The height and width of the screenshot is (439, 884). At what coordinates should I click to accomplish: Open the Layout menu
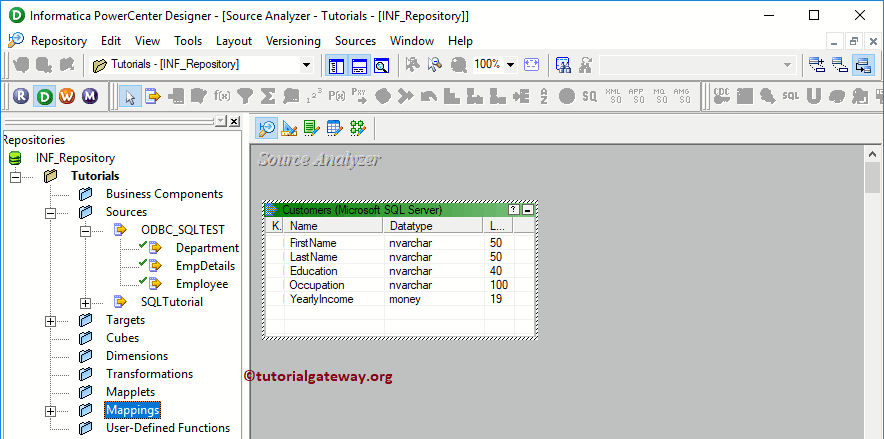234,41
